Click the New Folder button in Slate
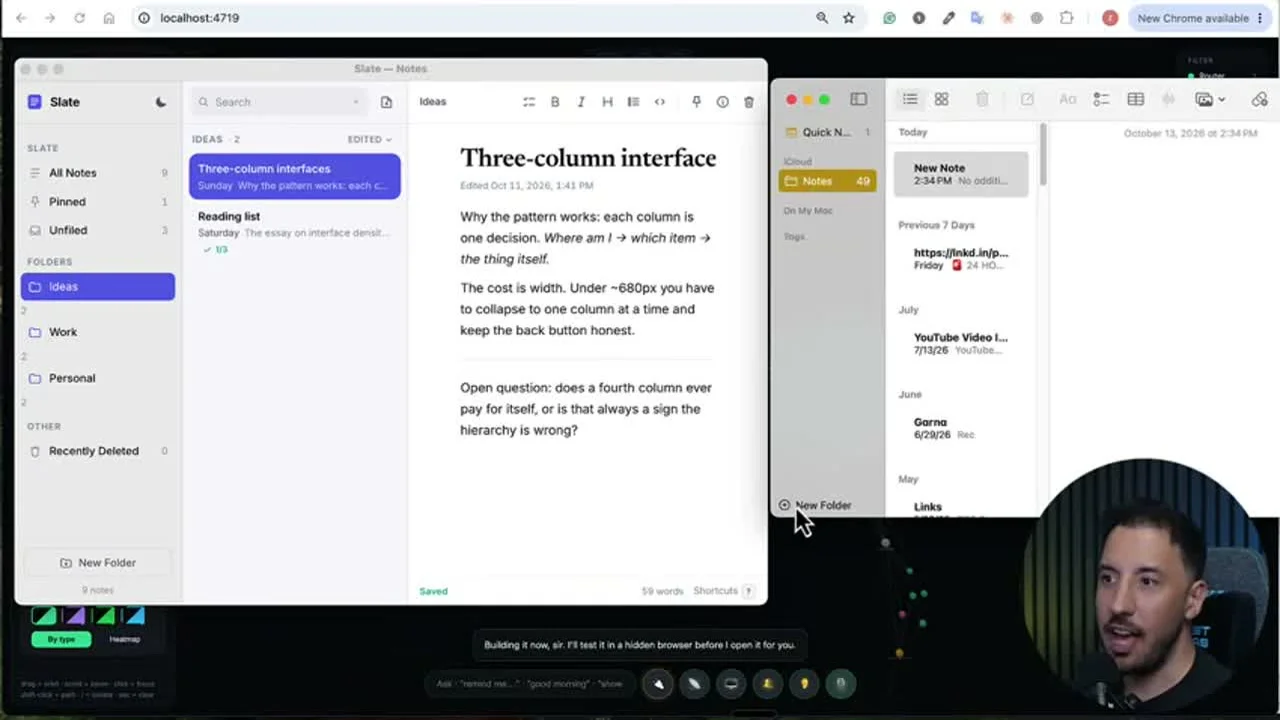The width and height of the screenshot is (1280, 720). point(98,563)
